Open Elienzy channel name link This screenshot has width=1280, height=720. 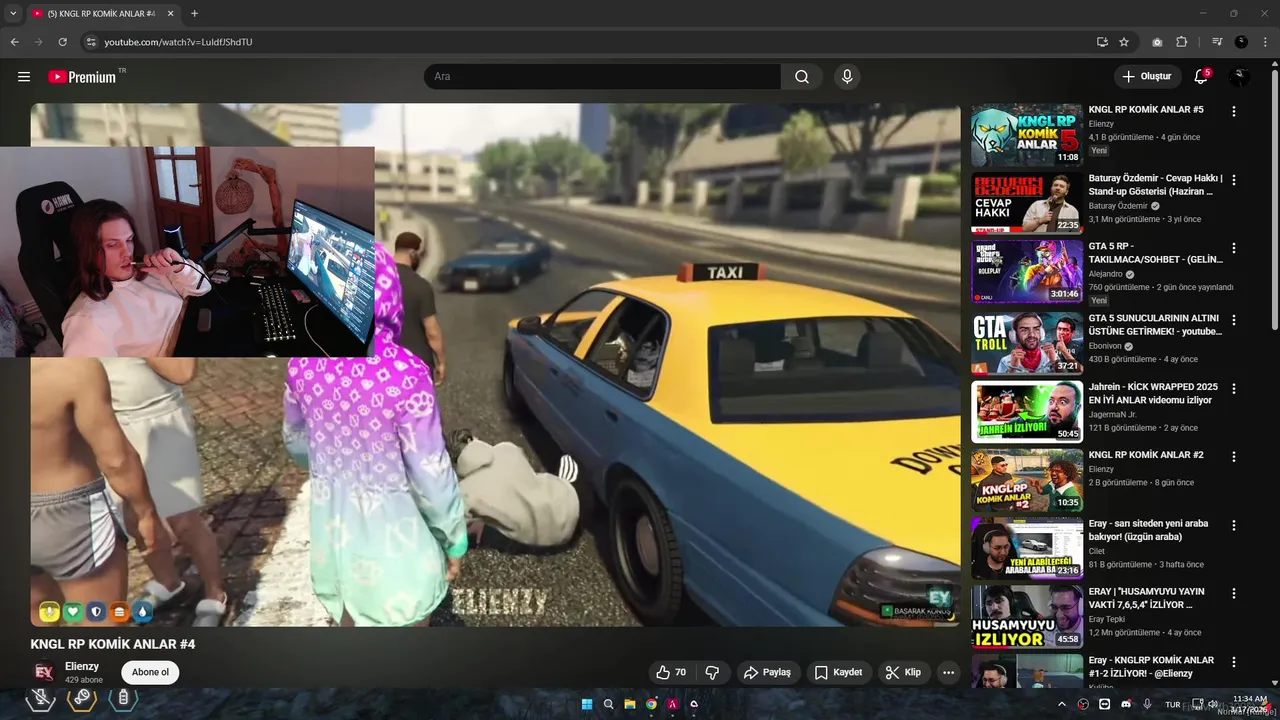(82, 666)
